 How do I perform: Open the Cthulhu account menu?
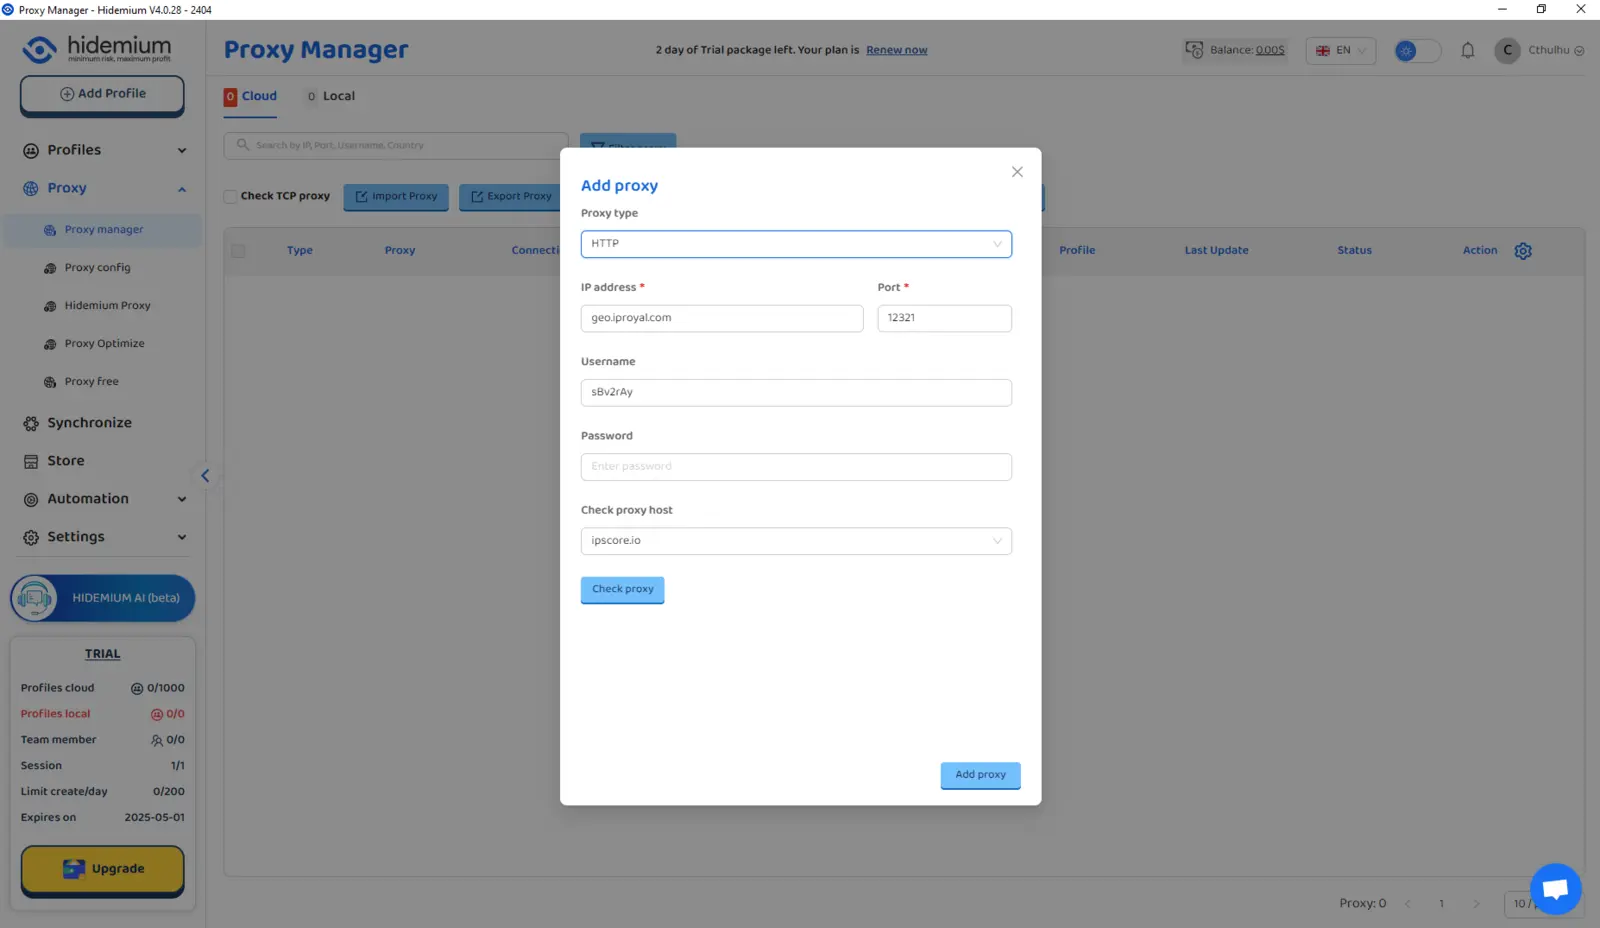1555,50
